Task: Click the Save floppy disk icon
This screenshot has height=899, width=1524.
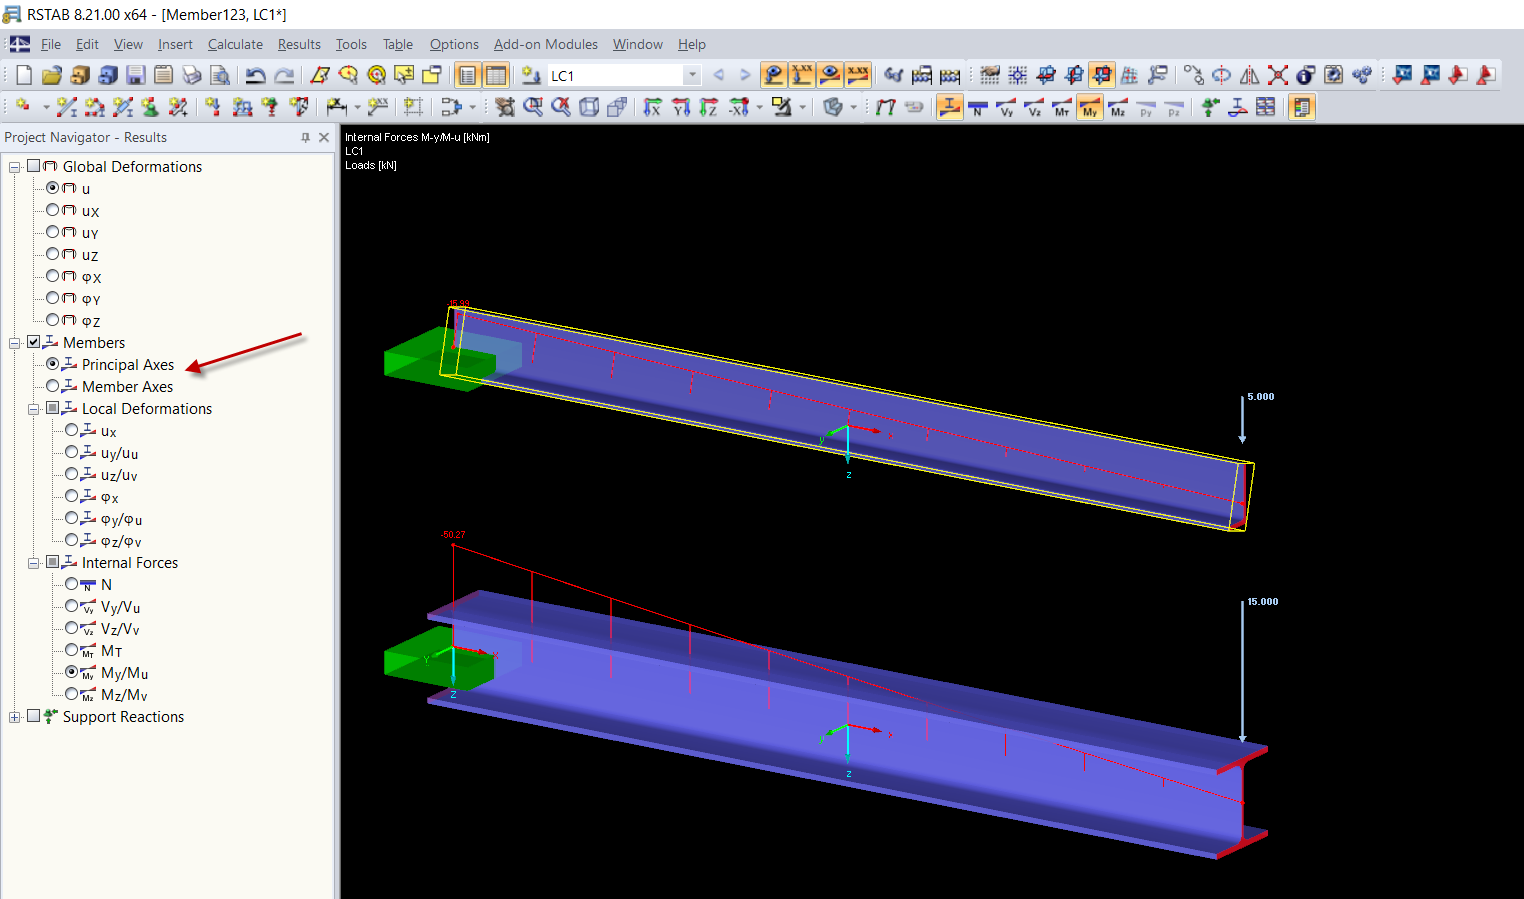Action: click(136, 75)
